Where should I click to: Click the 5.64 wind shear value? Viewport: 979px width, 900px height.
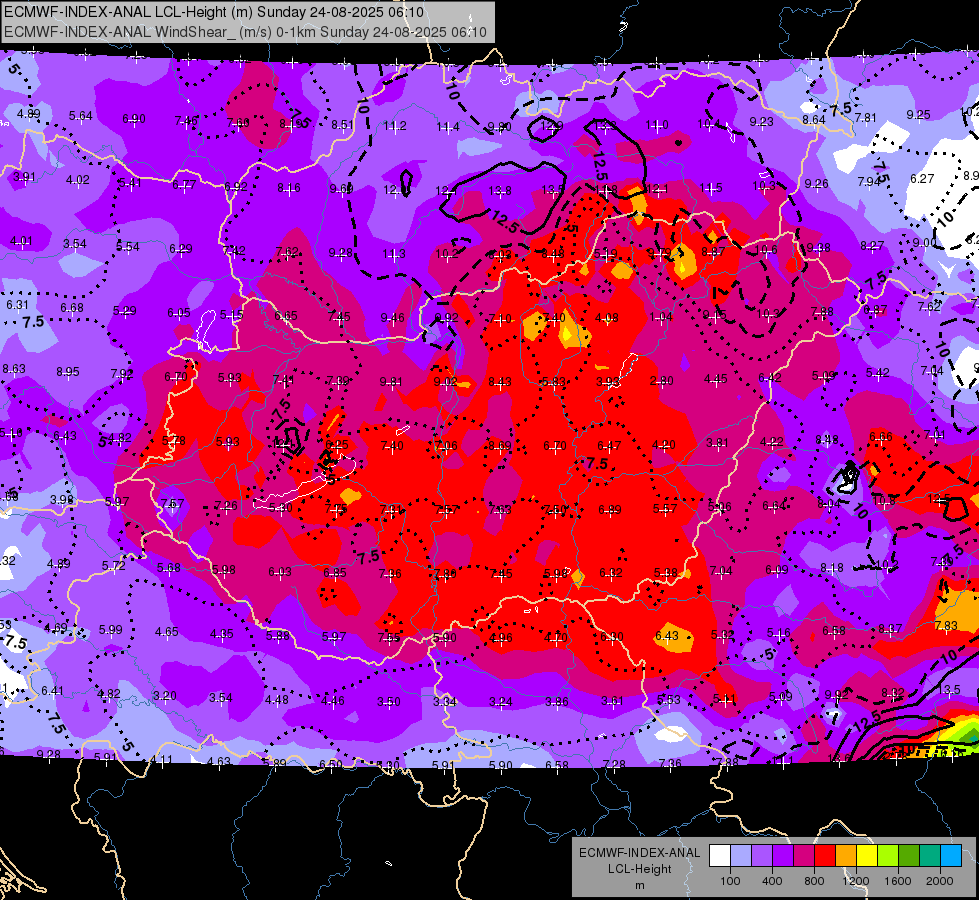pyautogui.click(x=81, y=116)
